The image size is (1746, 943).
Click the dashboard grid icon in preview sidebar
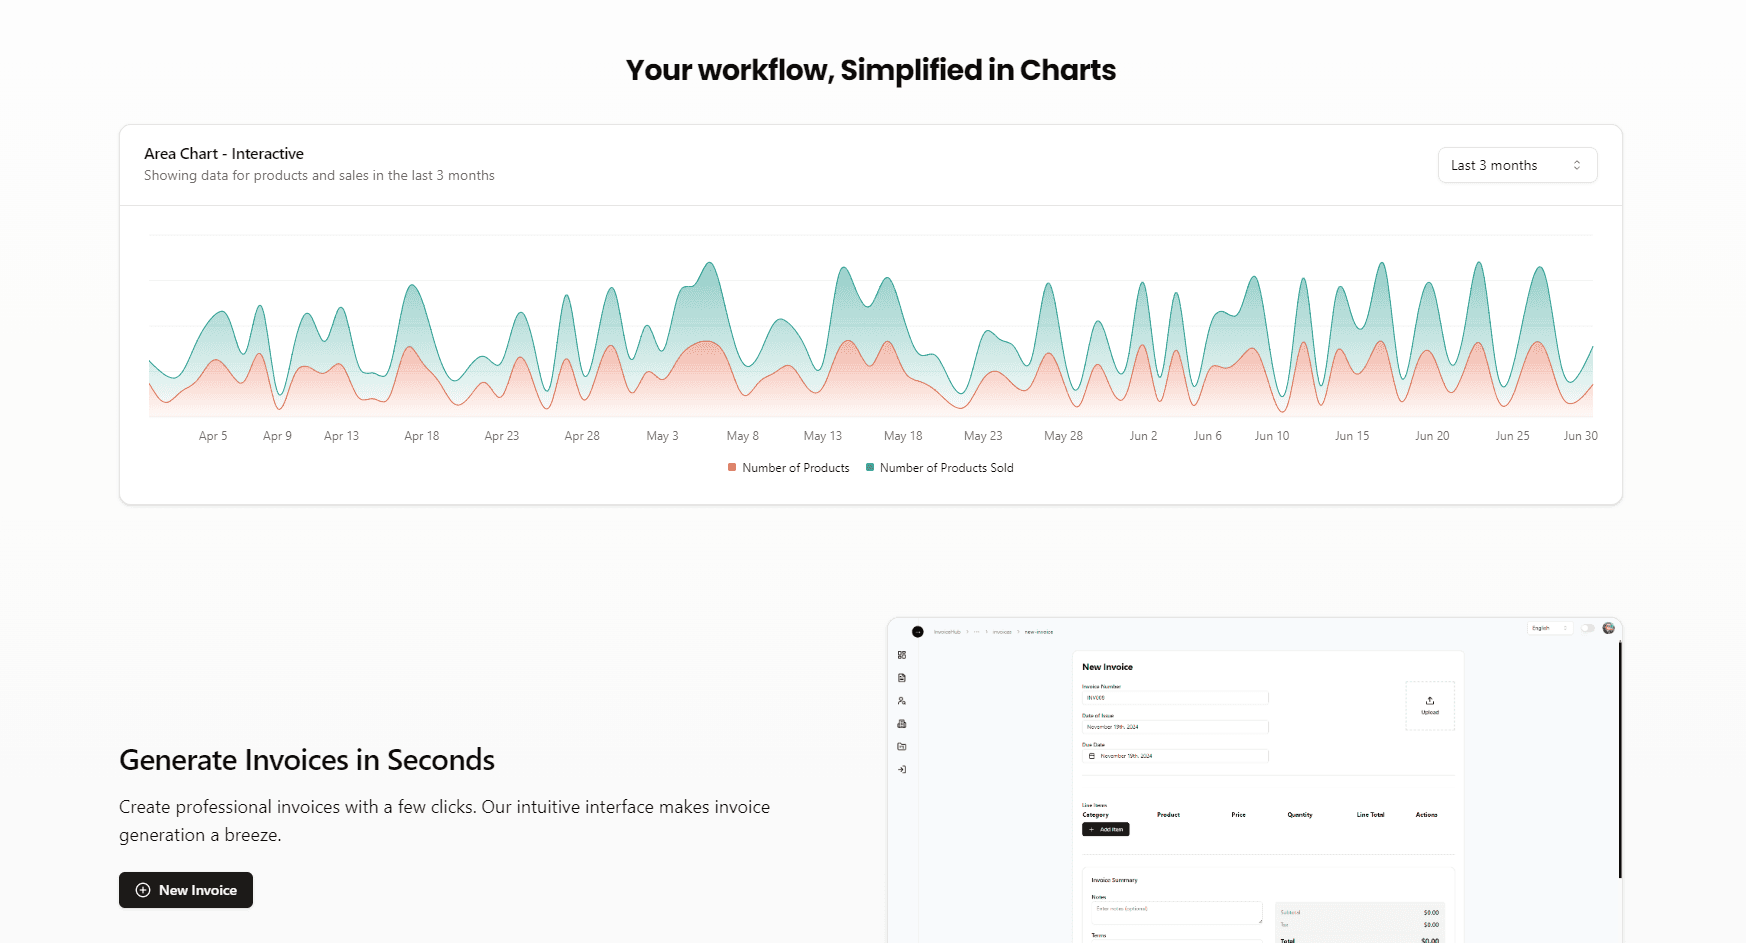click(x=902, y=655)
